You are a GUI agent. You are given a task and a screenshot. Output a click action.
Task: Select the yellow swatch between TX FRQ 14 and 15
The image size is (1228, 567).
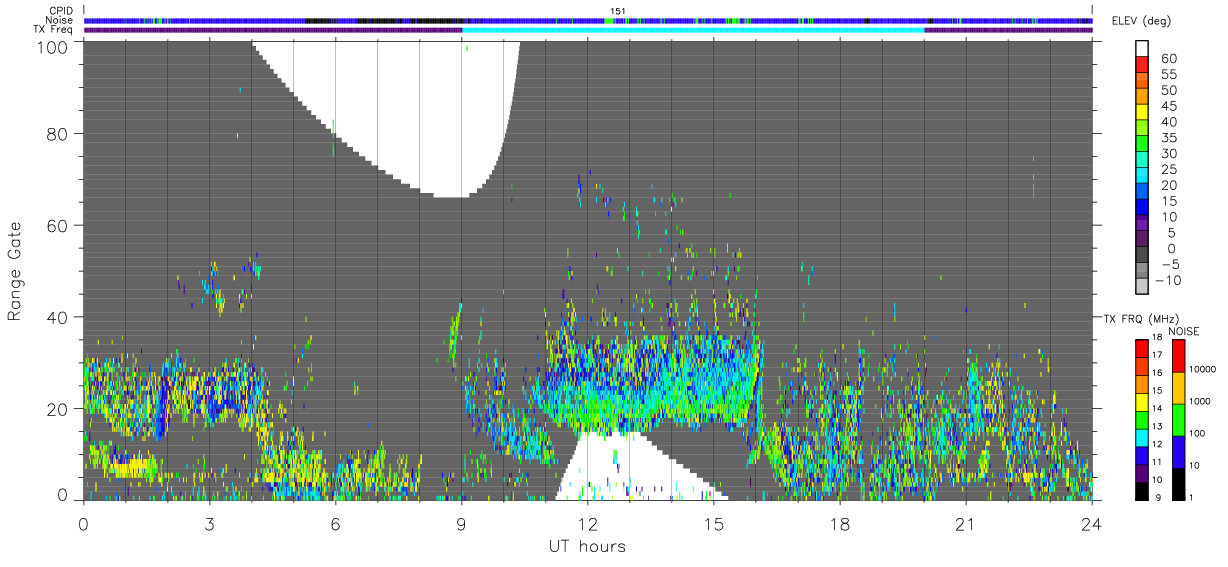[1143, 400]
